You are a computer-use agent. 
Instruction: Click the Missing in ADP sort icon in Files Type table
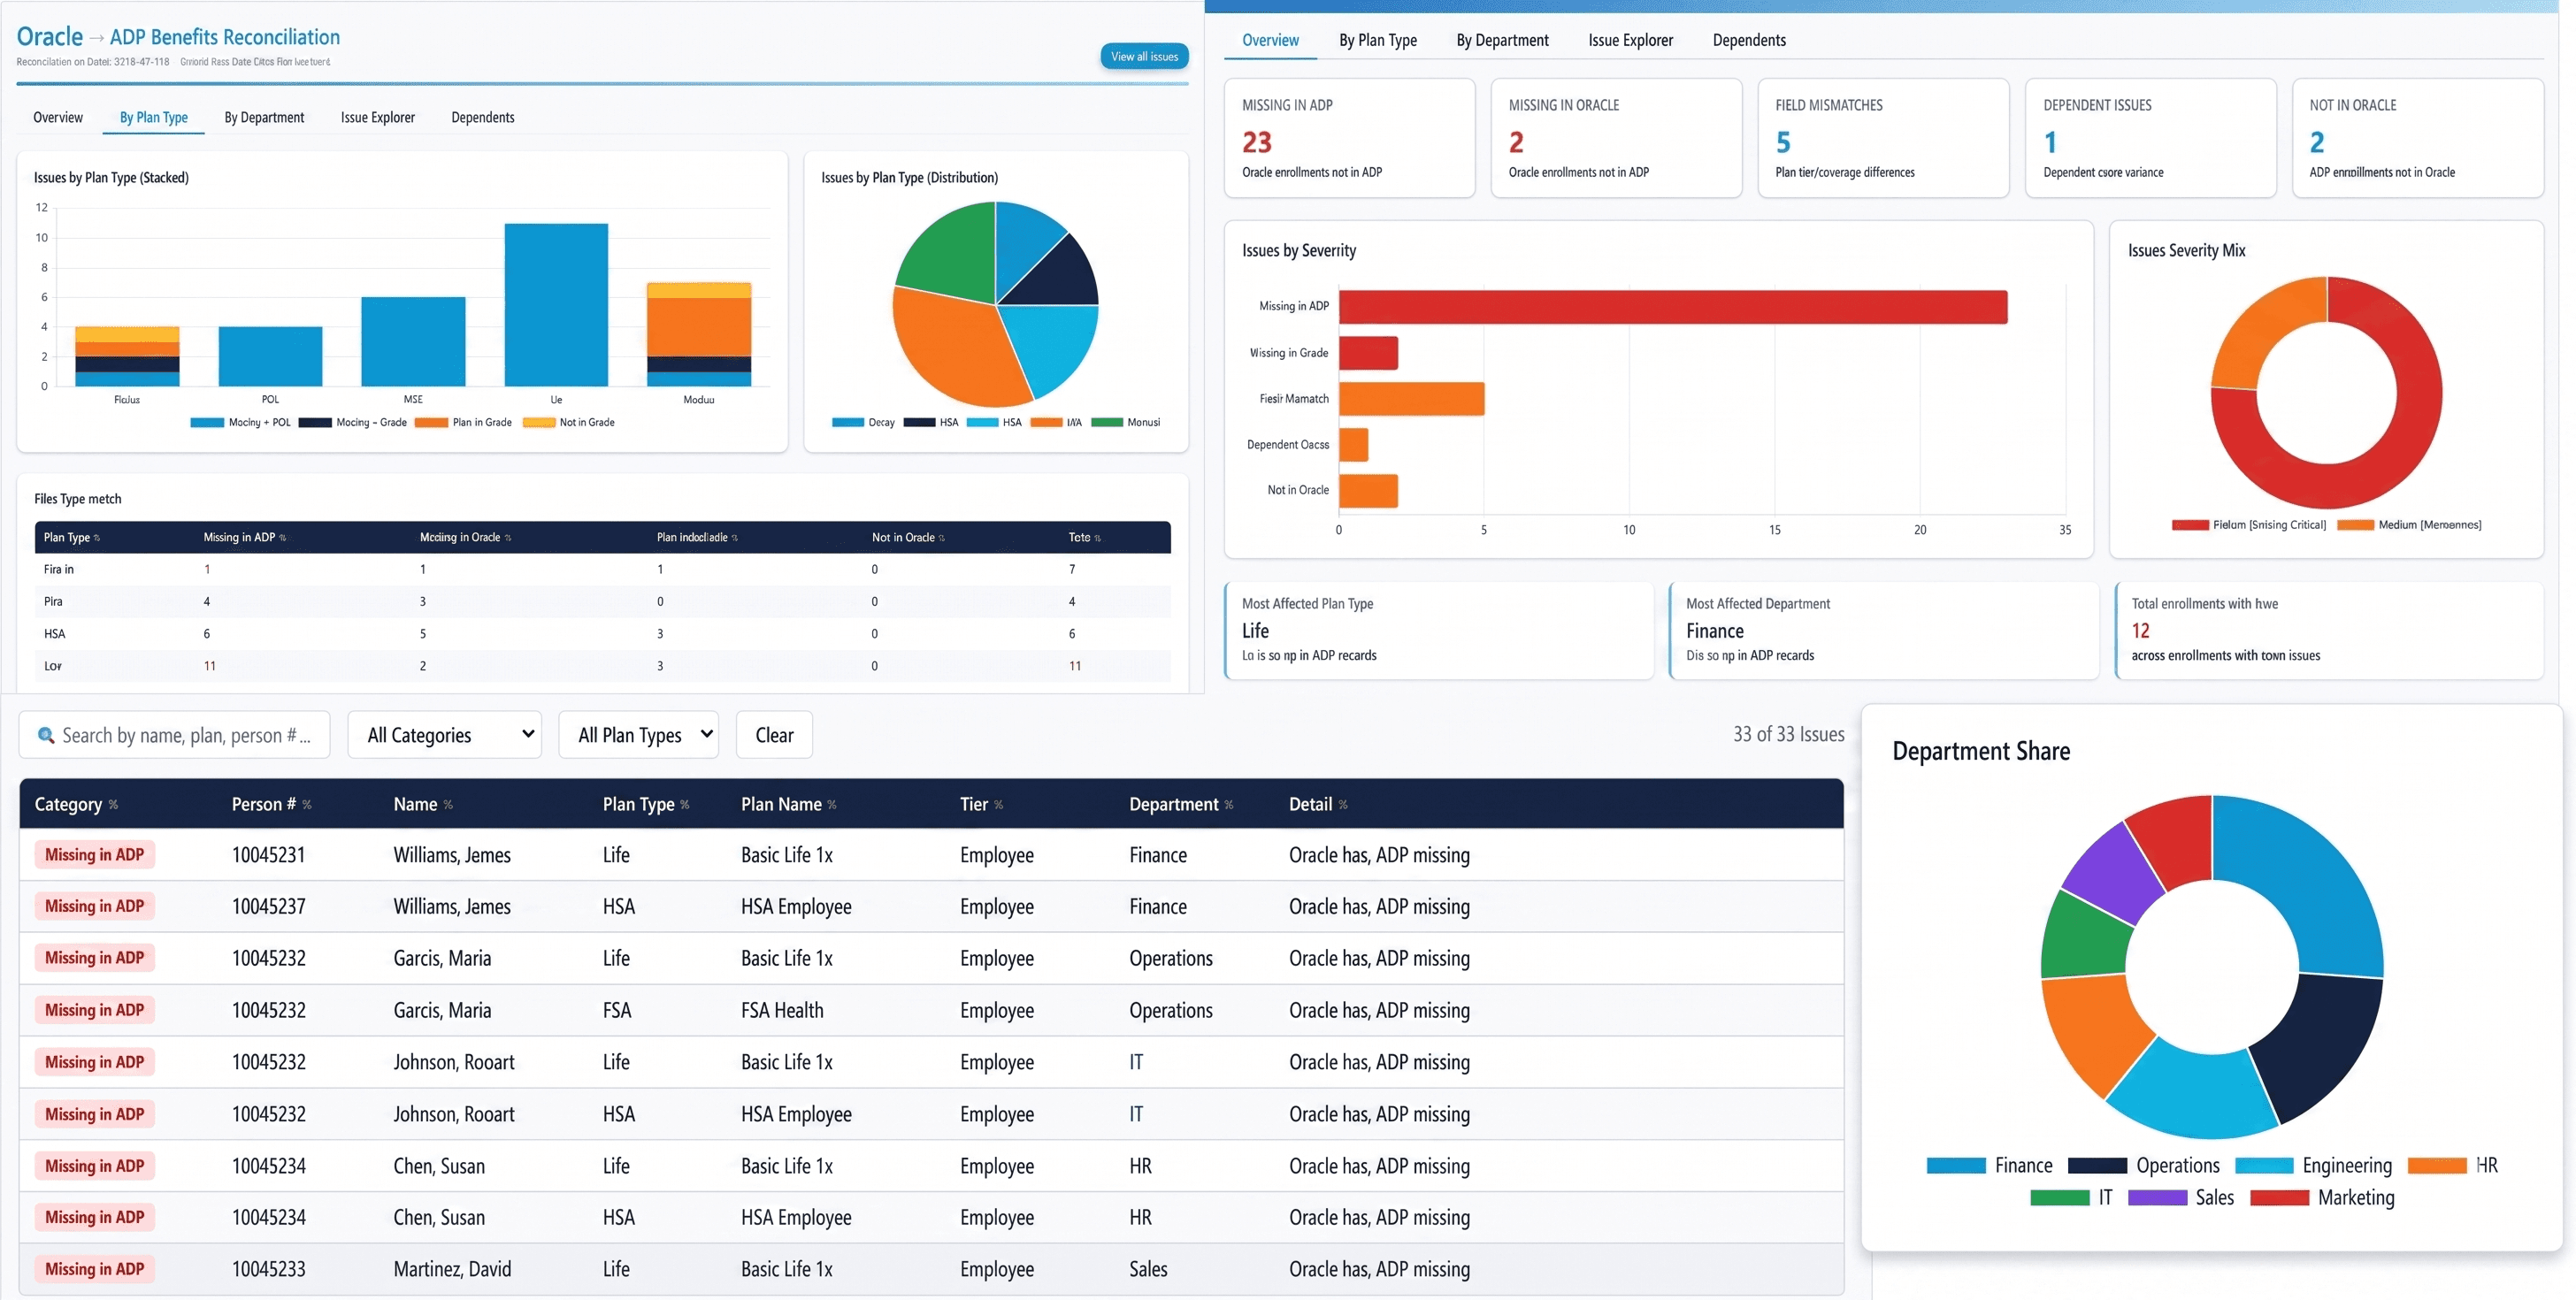pyautogui.click(x=283, y=538)
